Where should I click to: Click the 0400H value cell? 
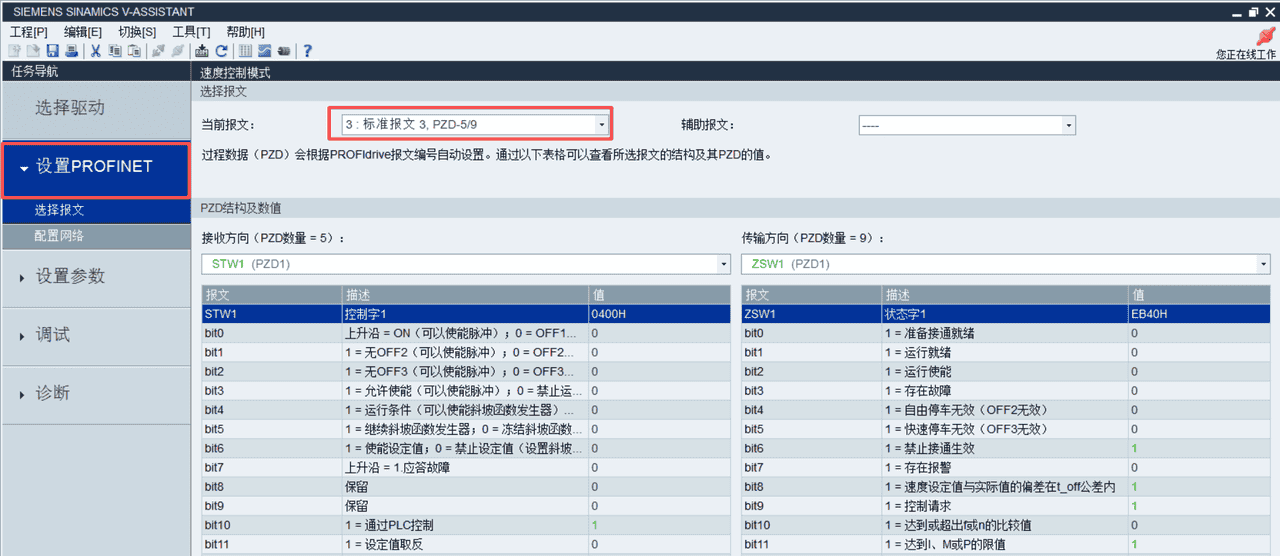(659, 314)
